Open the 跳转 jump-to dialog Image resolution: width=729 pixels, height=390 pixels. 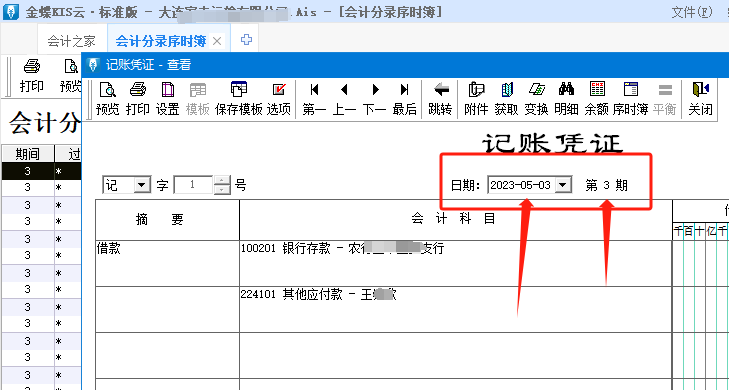tap(440, 99)
